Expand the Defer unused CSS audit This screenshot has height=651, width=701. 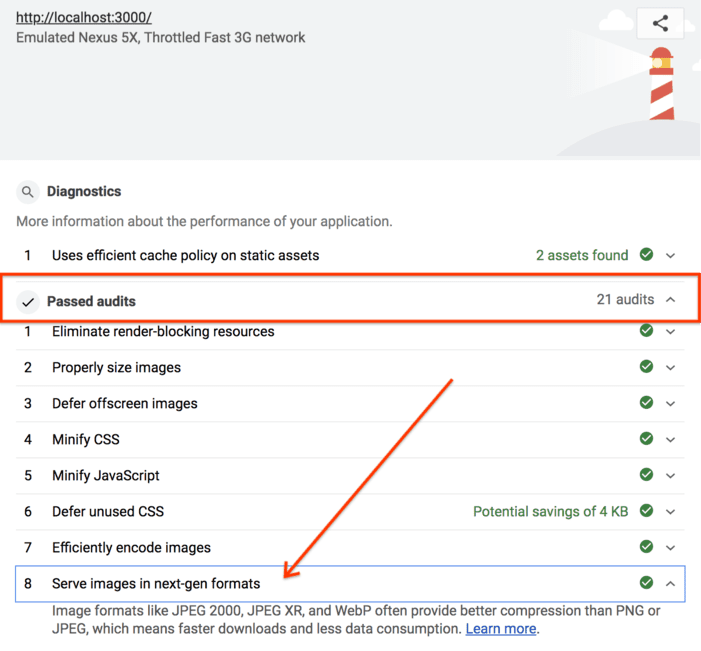[x=671, y=512]
